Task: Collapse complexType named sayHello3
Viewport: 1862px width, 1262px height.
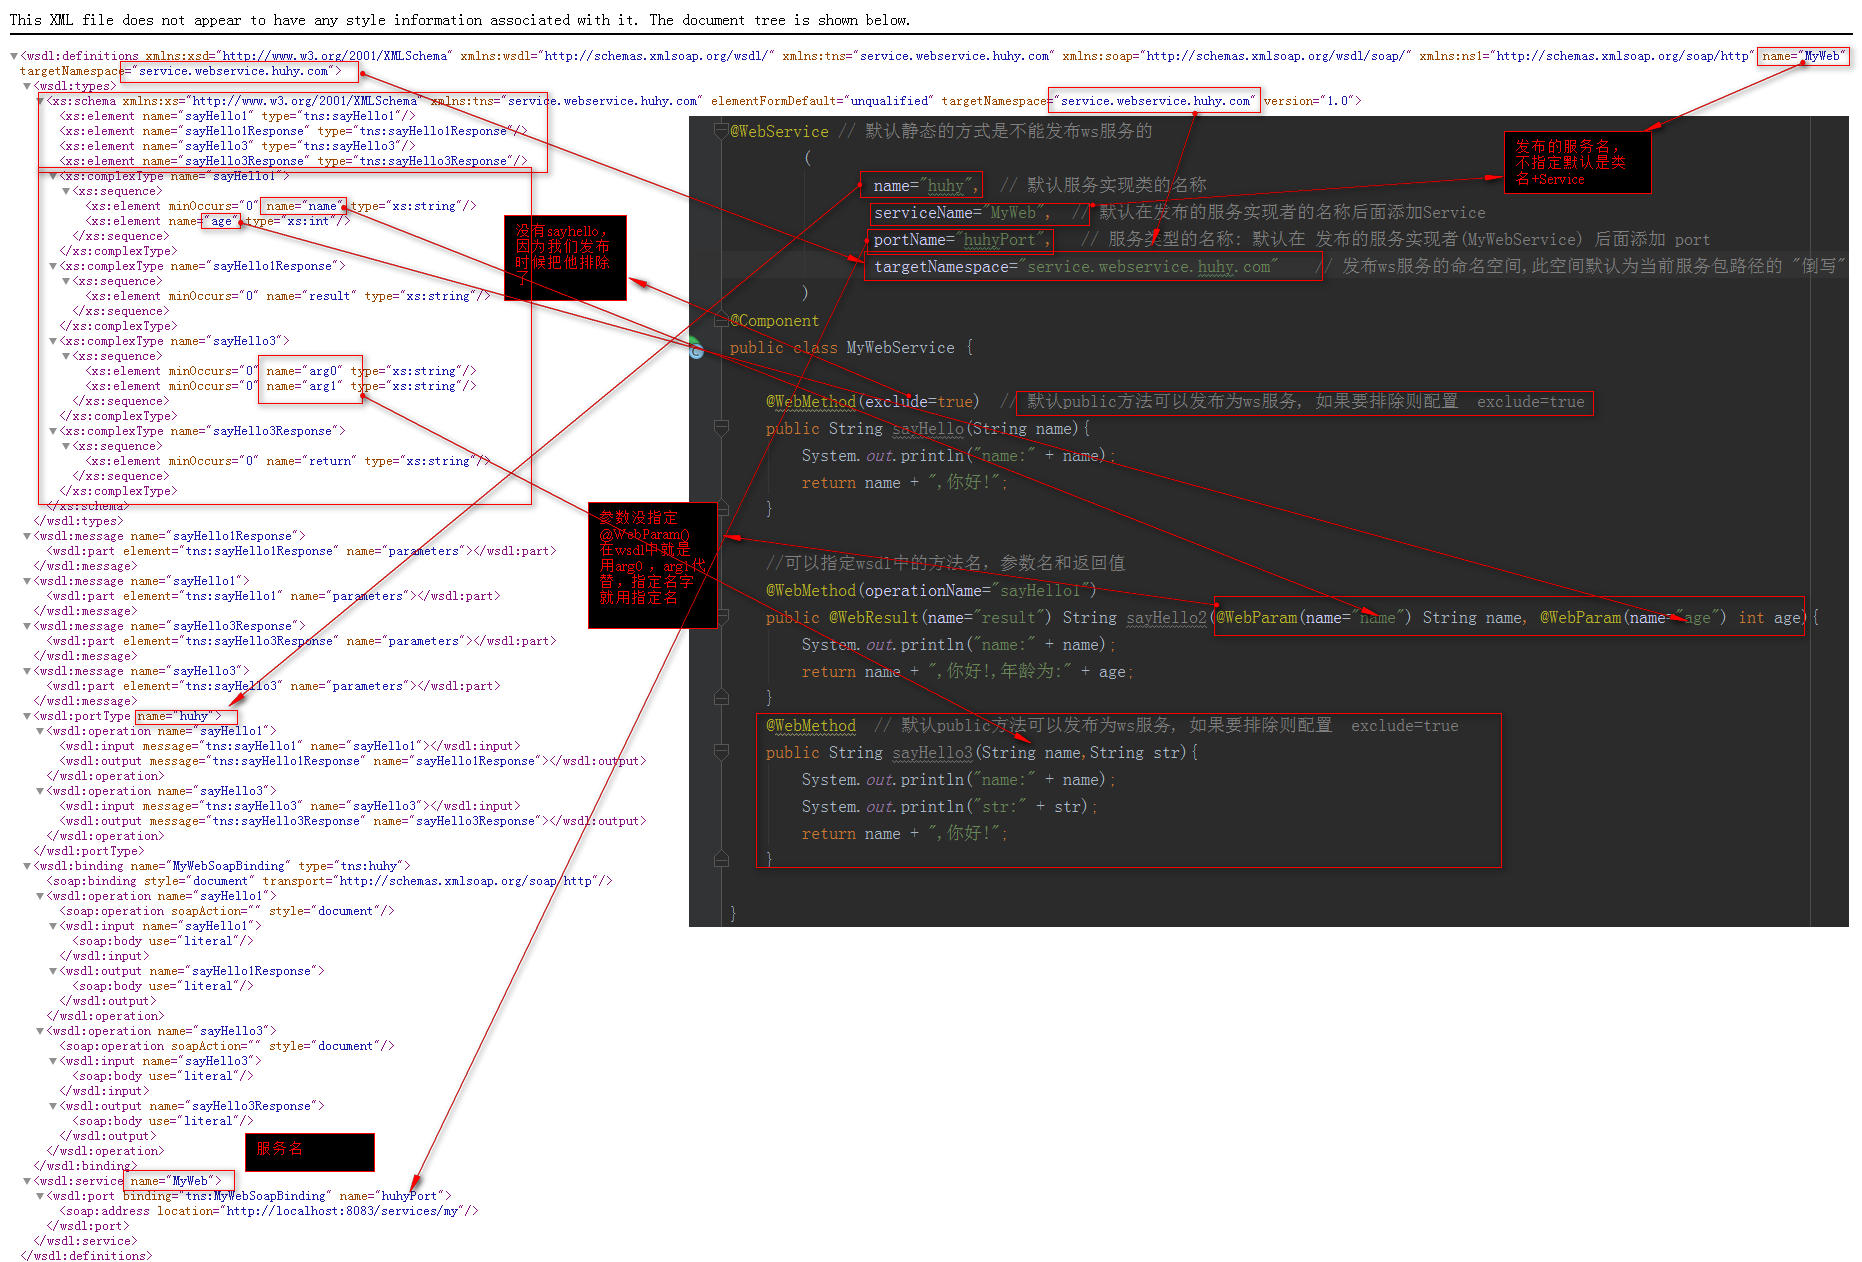Action: click(x=53, y=341)
